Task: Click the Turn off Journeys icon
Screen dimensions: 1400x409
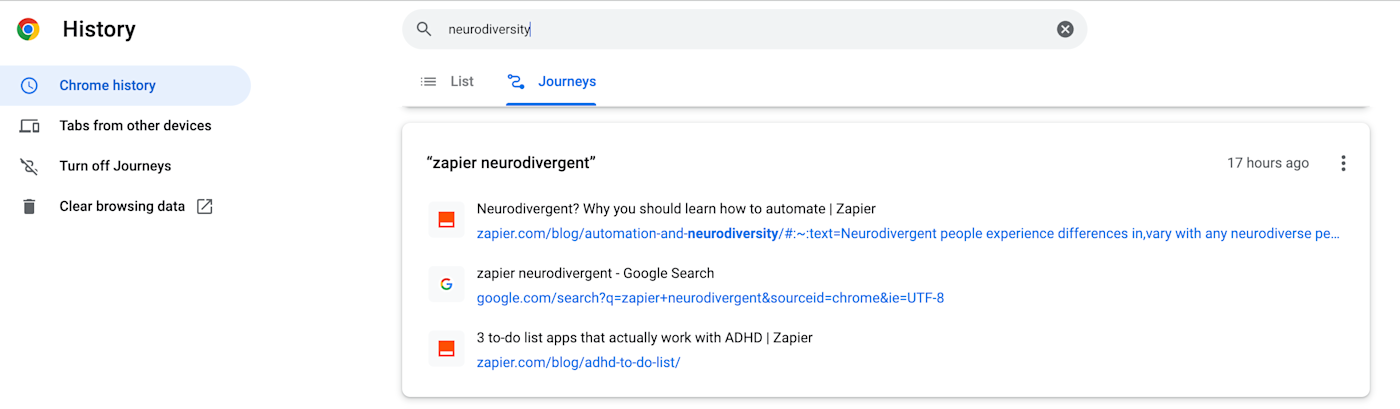Action: coord(29,166)
